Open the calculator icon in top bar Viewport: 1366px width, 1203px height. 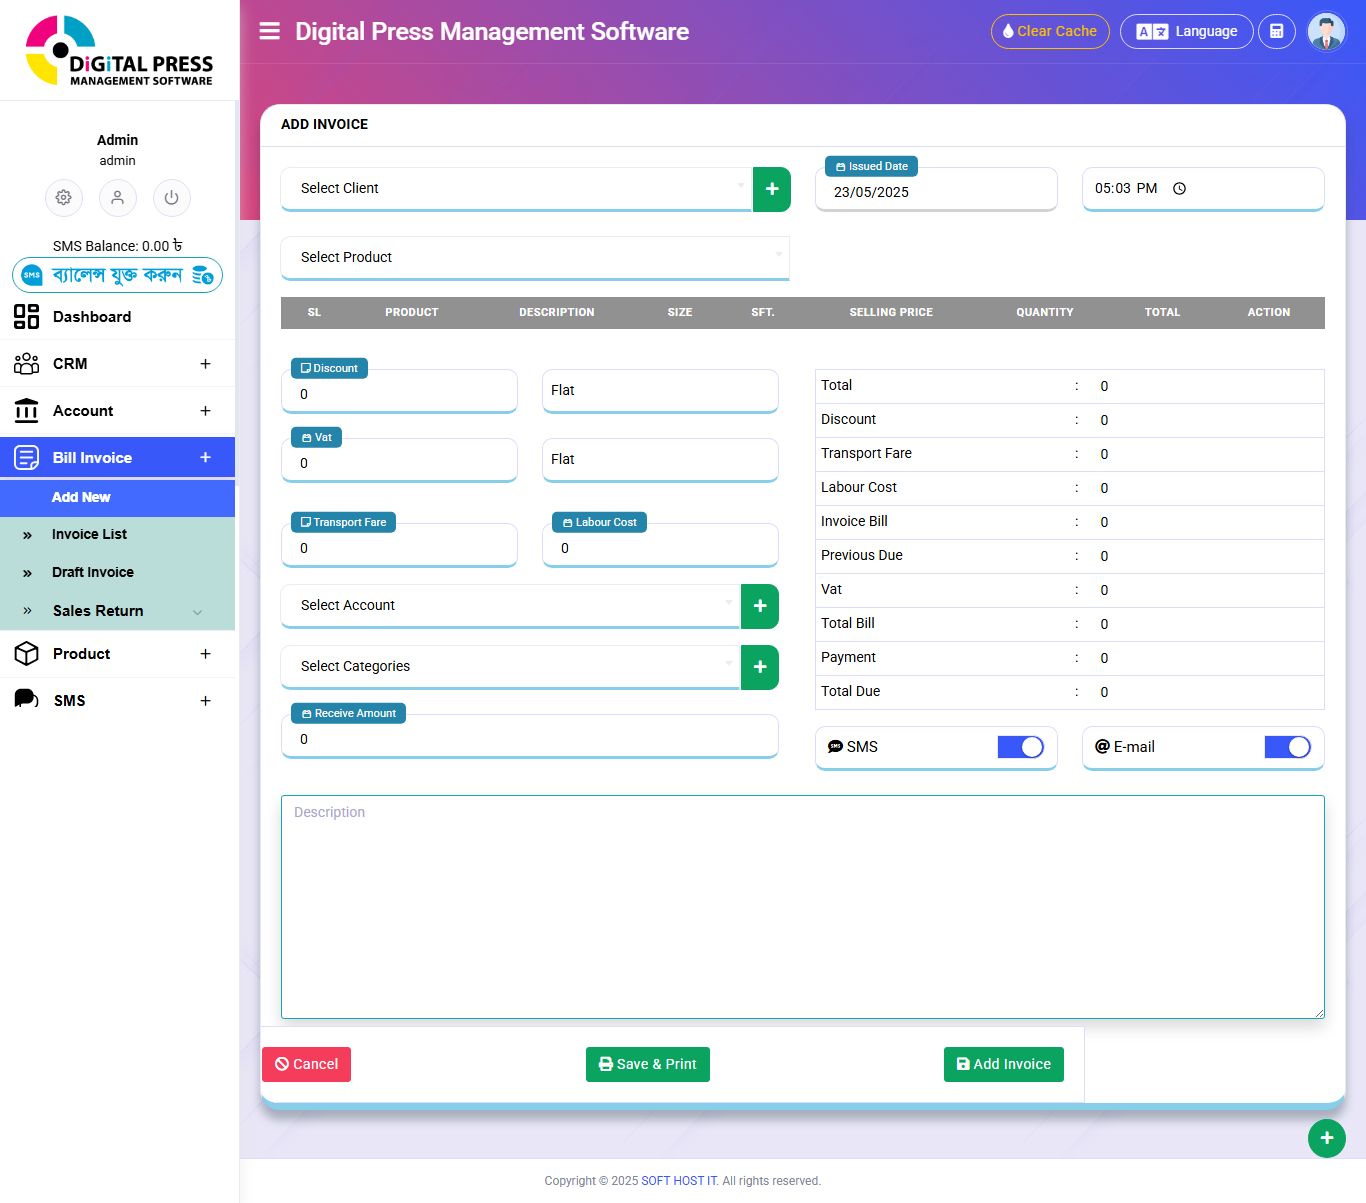coord(1276,31)
